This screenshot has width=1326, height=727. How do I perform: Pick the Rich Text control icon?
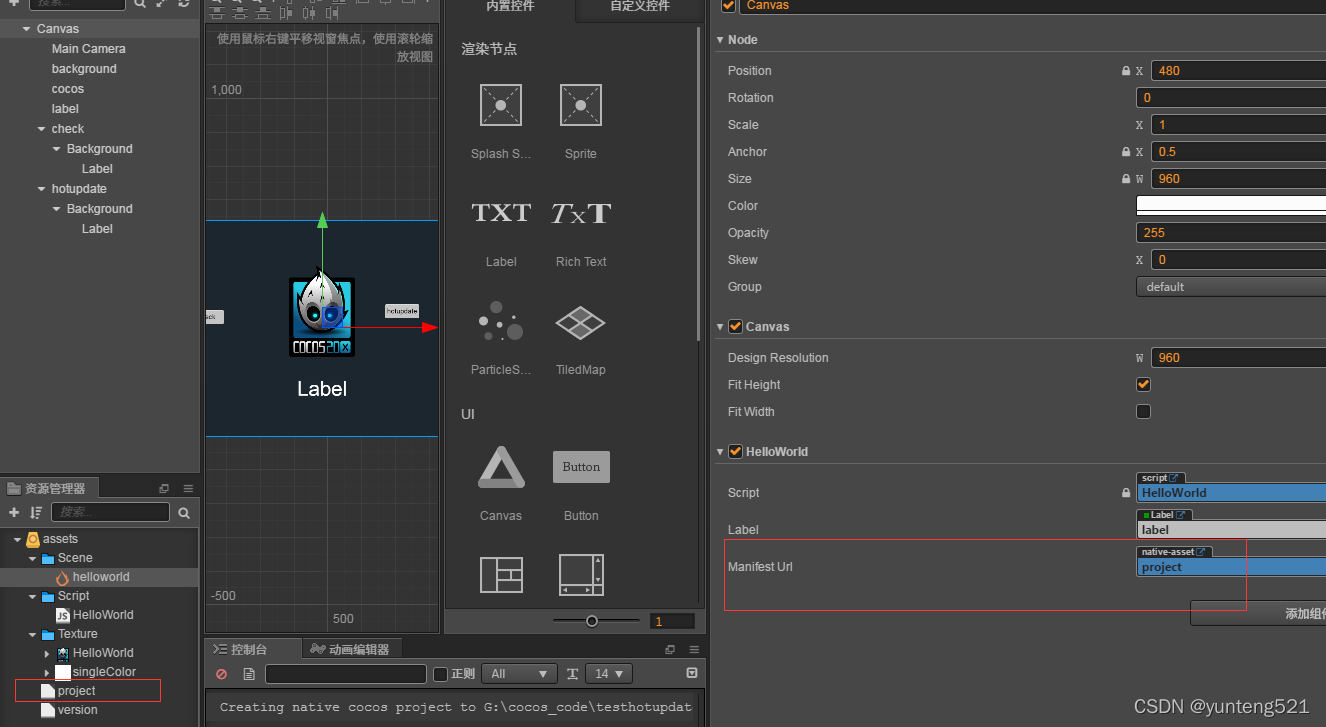[x=581, y=212]
